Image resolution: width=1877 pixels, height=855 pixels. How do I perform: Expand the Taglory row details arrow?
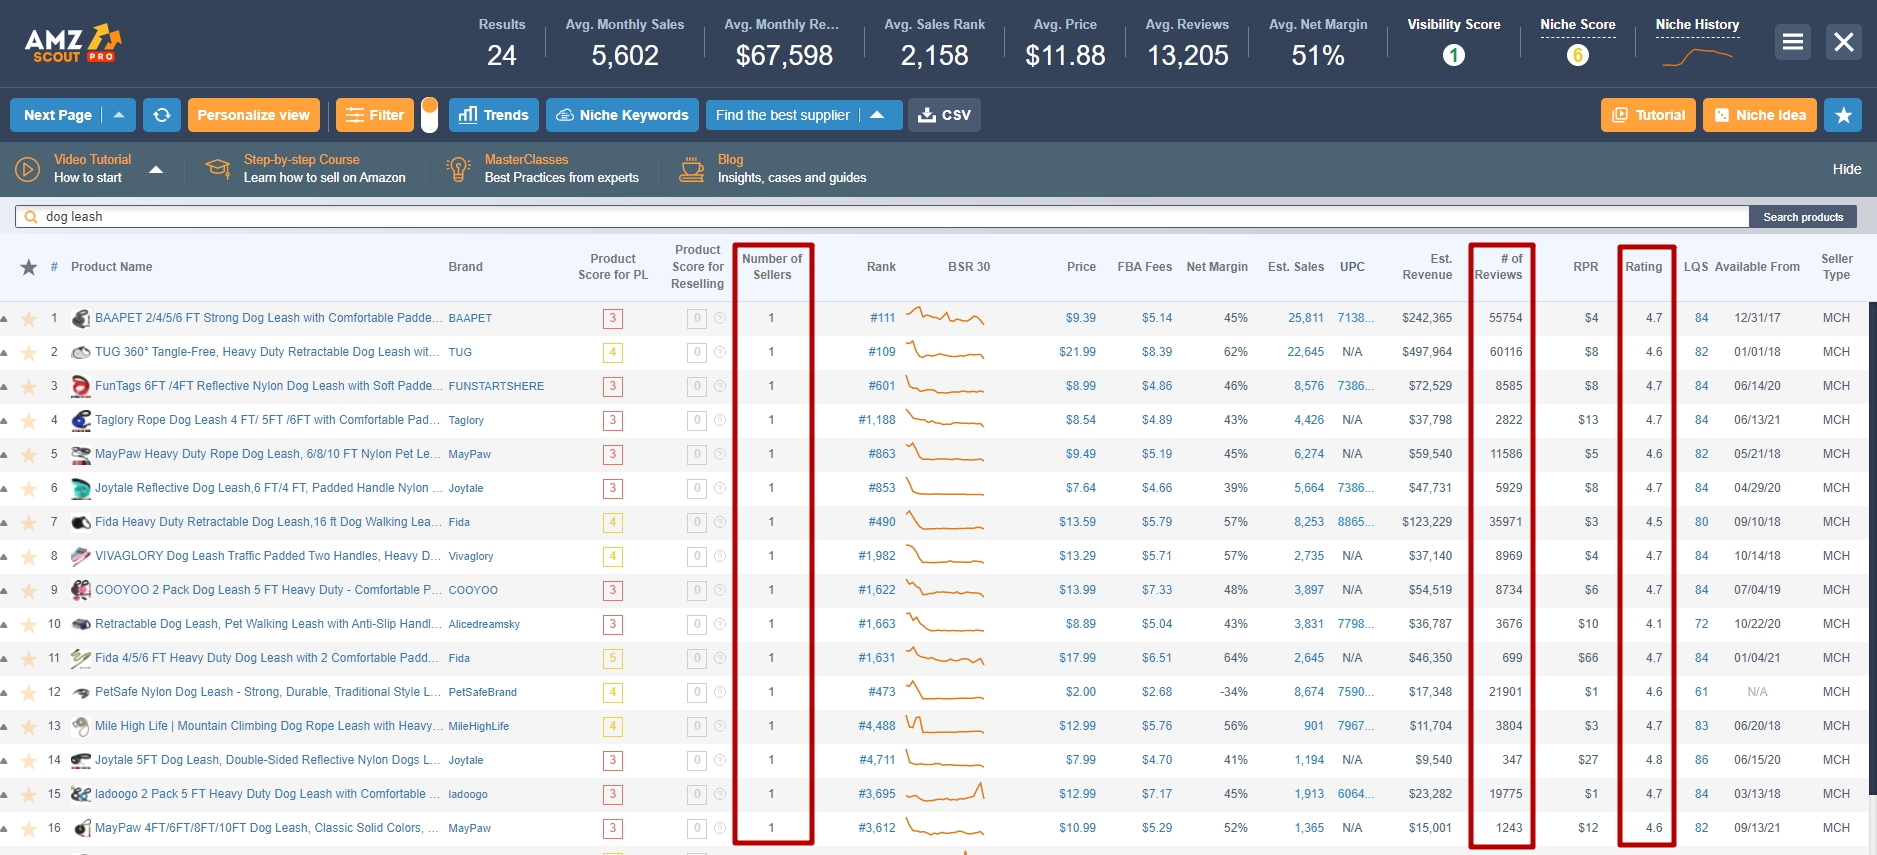pos(4,421)
